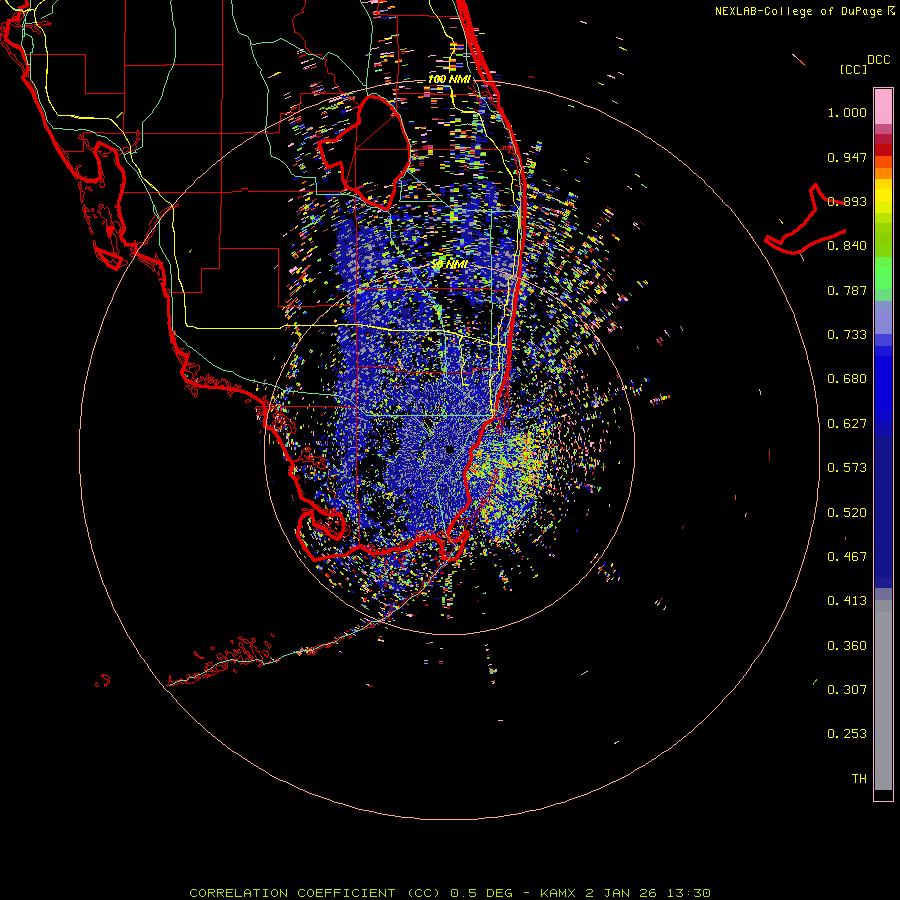Viewport: 900px width, 900px height.
Task: Pick the gray swatch in the color bar
Action: click(883, 695)
